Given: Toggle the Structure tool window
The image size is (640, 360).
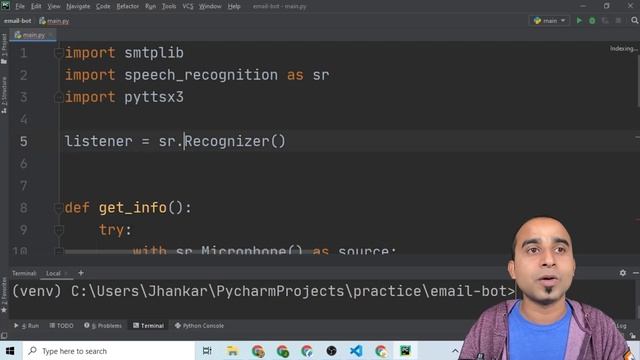Looking at the screenshot, I should click(4, 95).
